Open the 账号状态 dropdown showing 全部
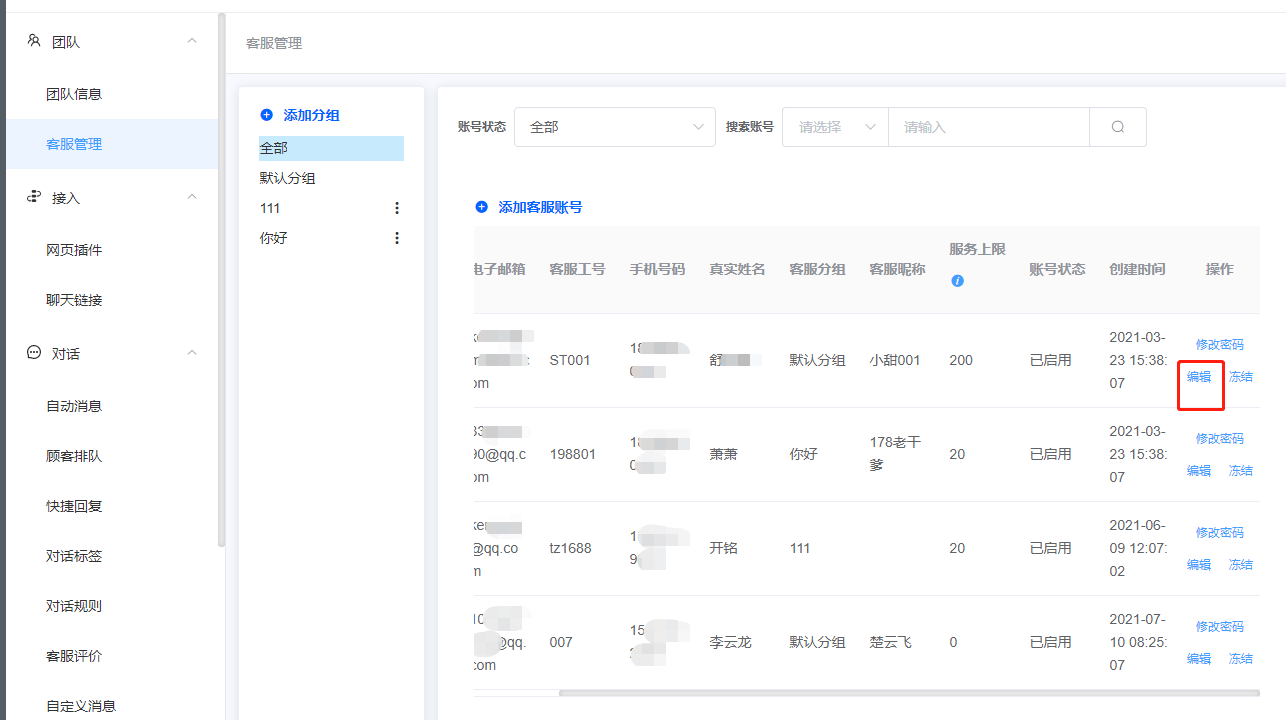Image resolution: width=1286 pixels, height=720 pixels. coord(615,127)
